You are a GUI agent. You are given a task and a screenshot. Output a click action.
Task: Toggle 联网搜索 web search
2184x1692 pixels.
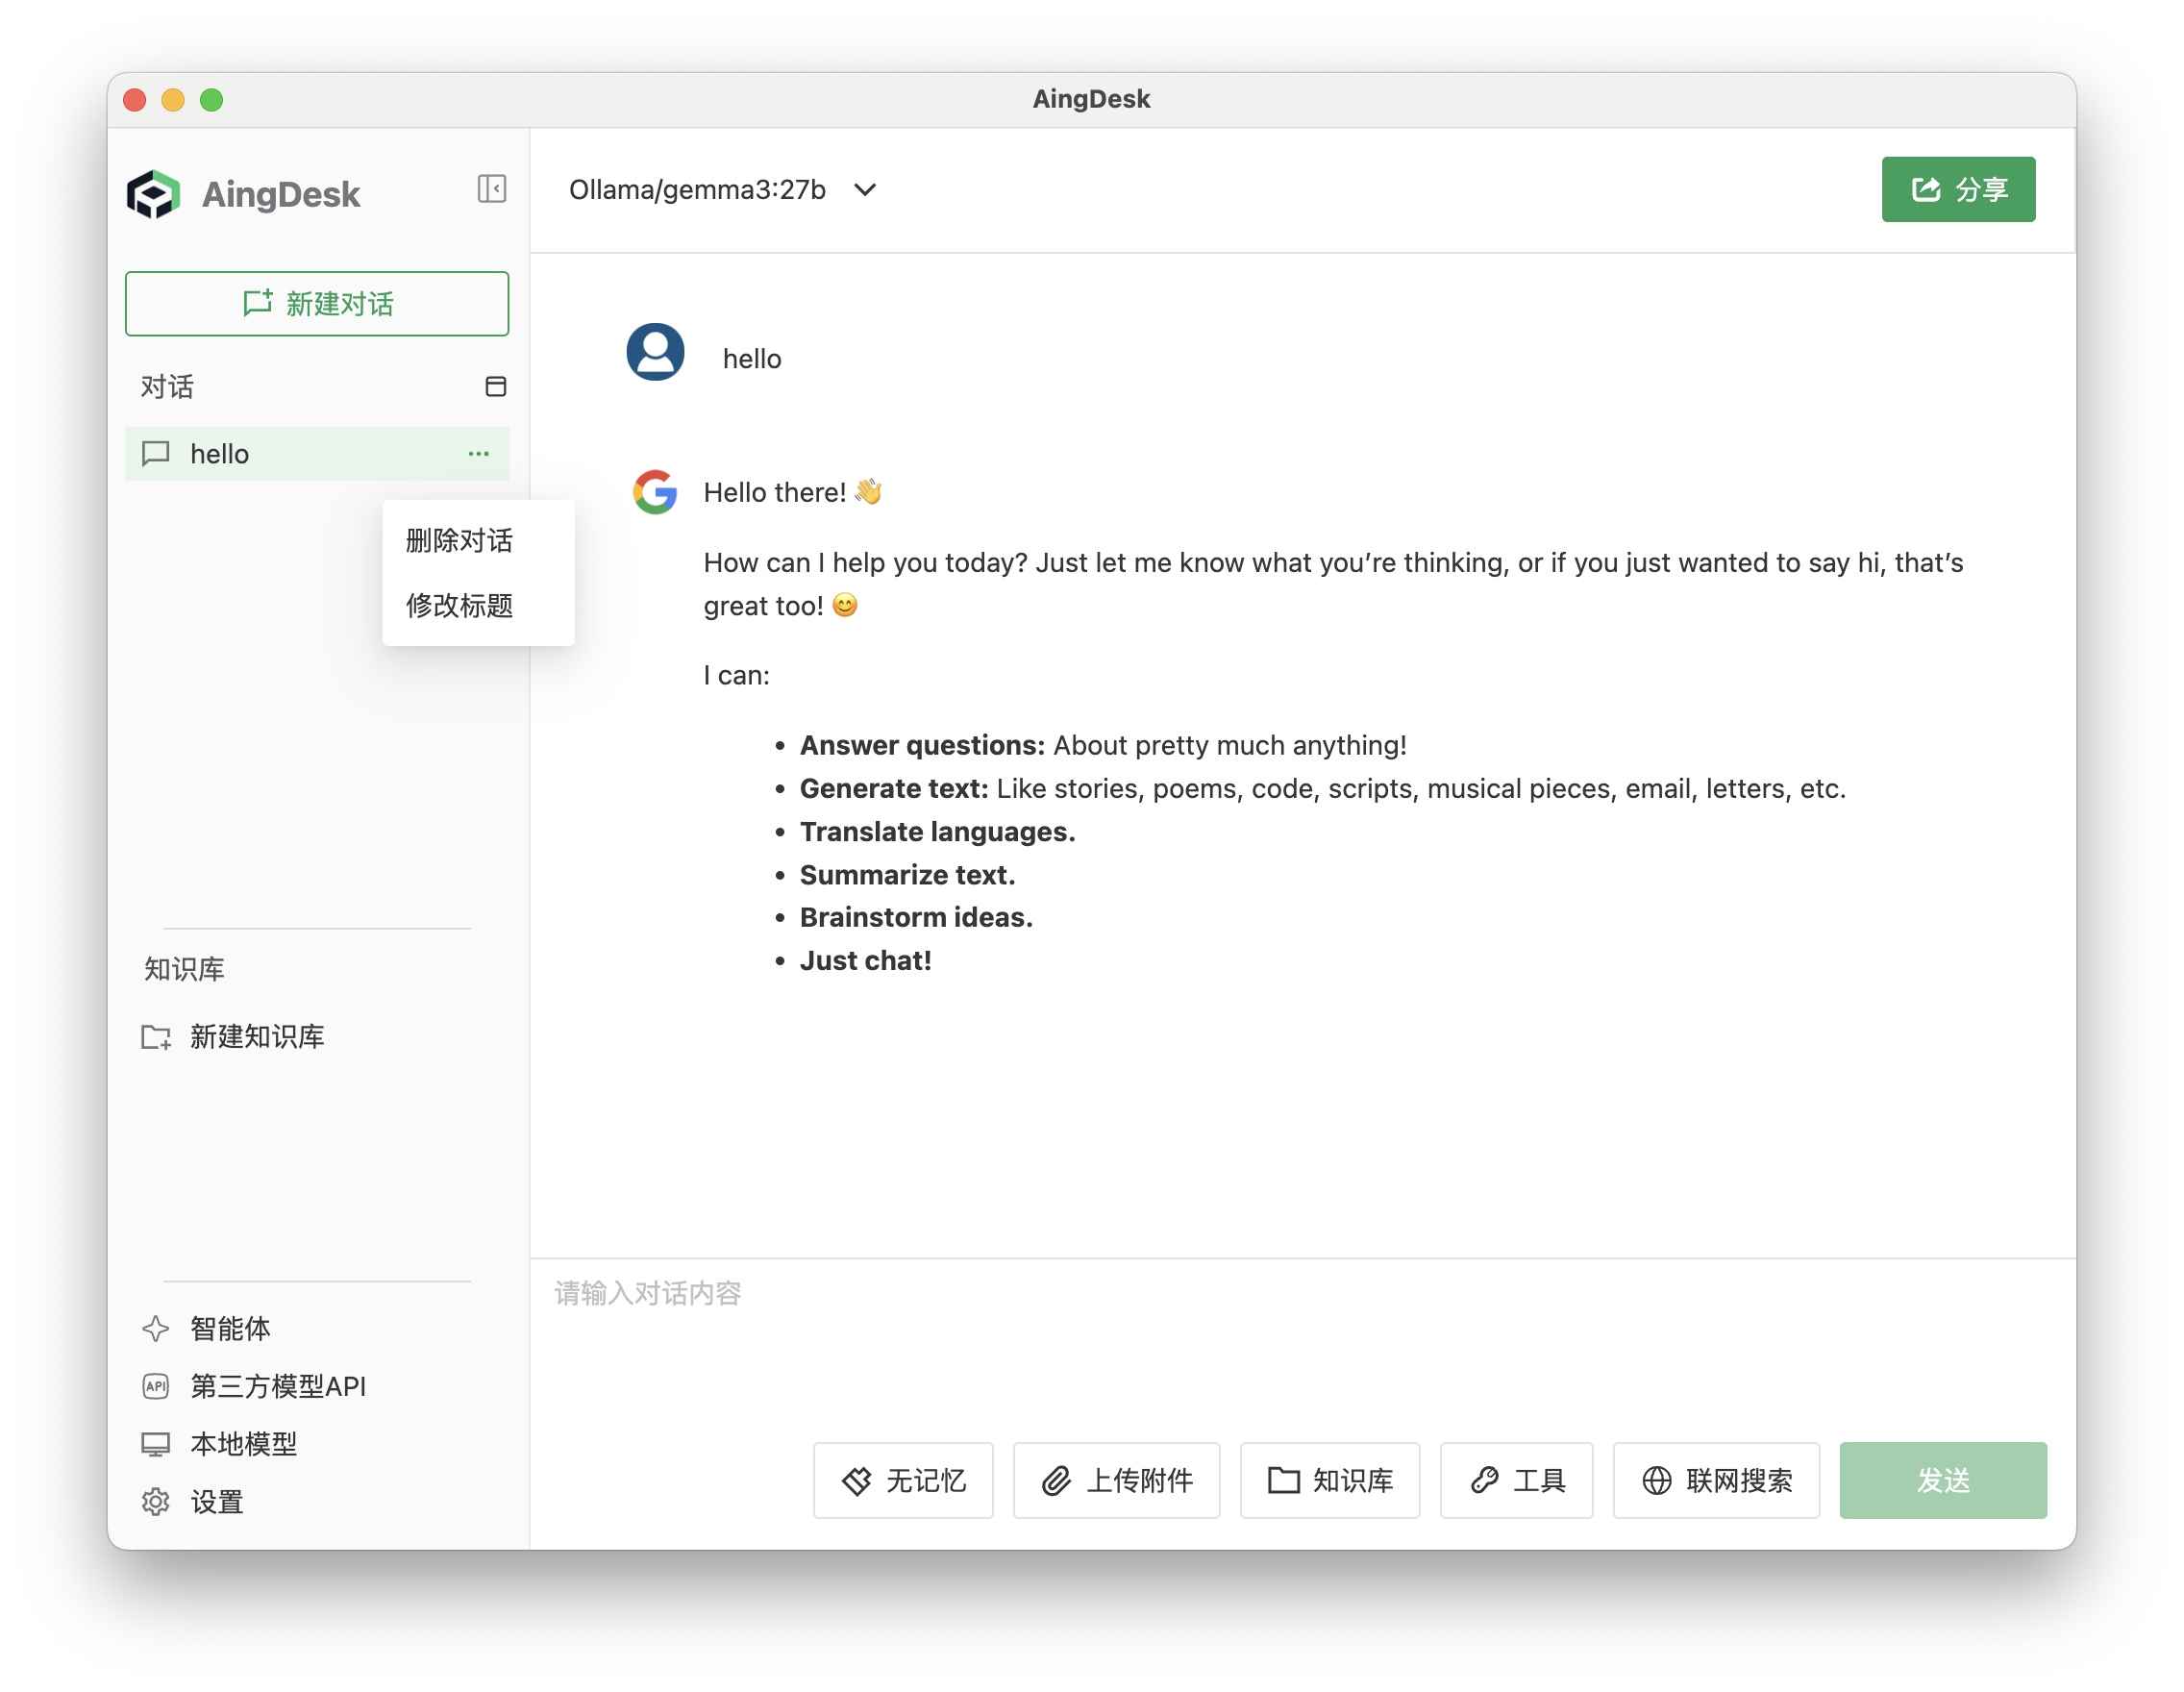(1716, 1480)
